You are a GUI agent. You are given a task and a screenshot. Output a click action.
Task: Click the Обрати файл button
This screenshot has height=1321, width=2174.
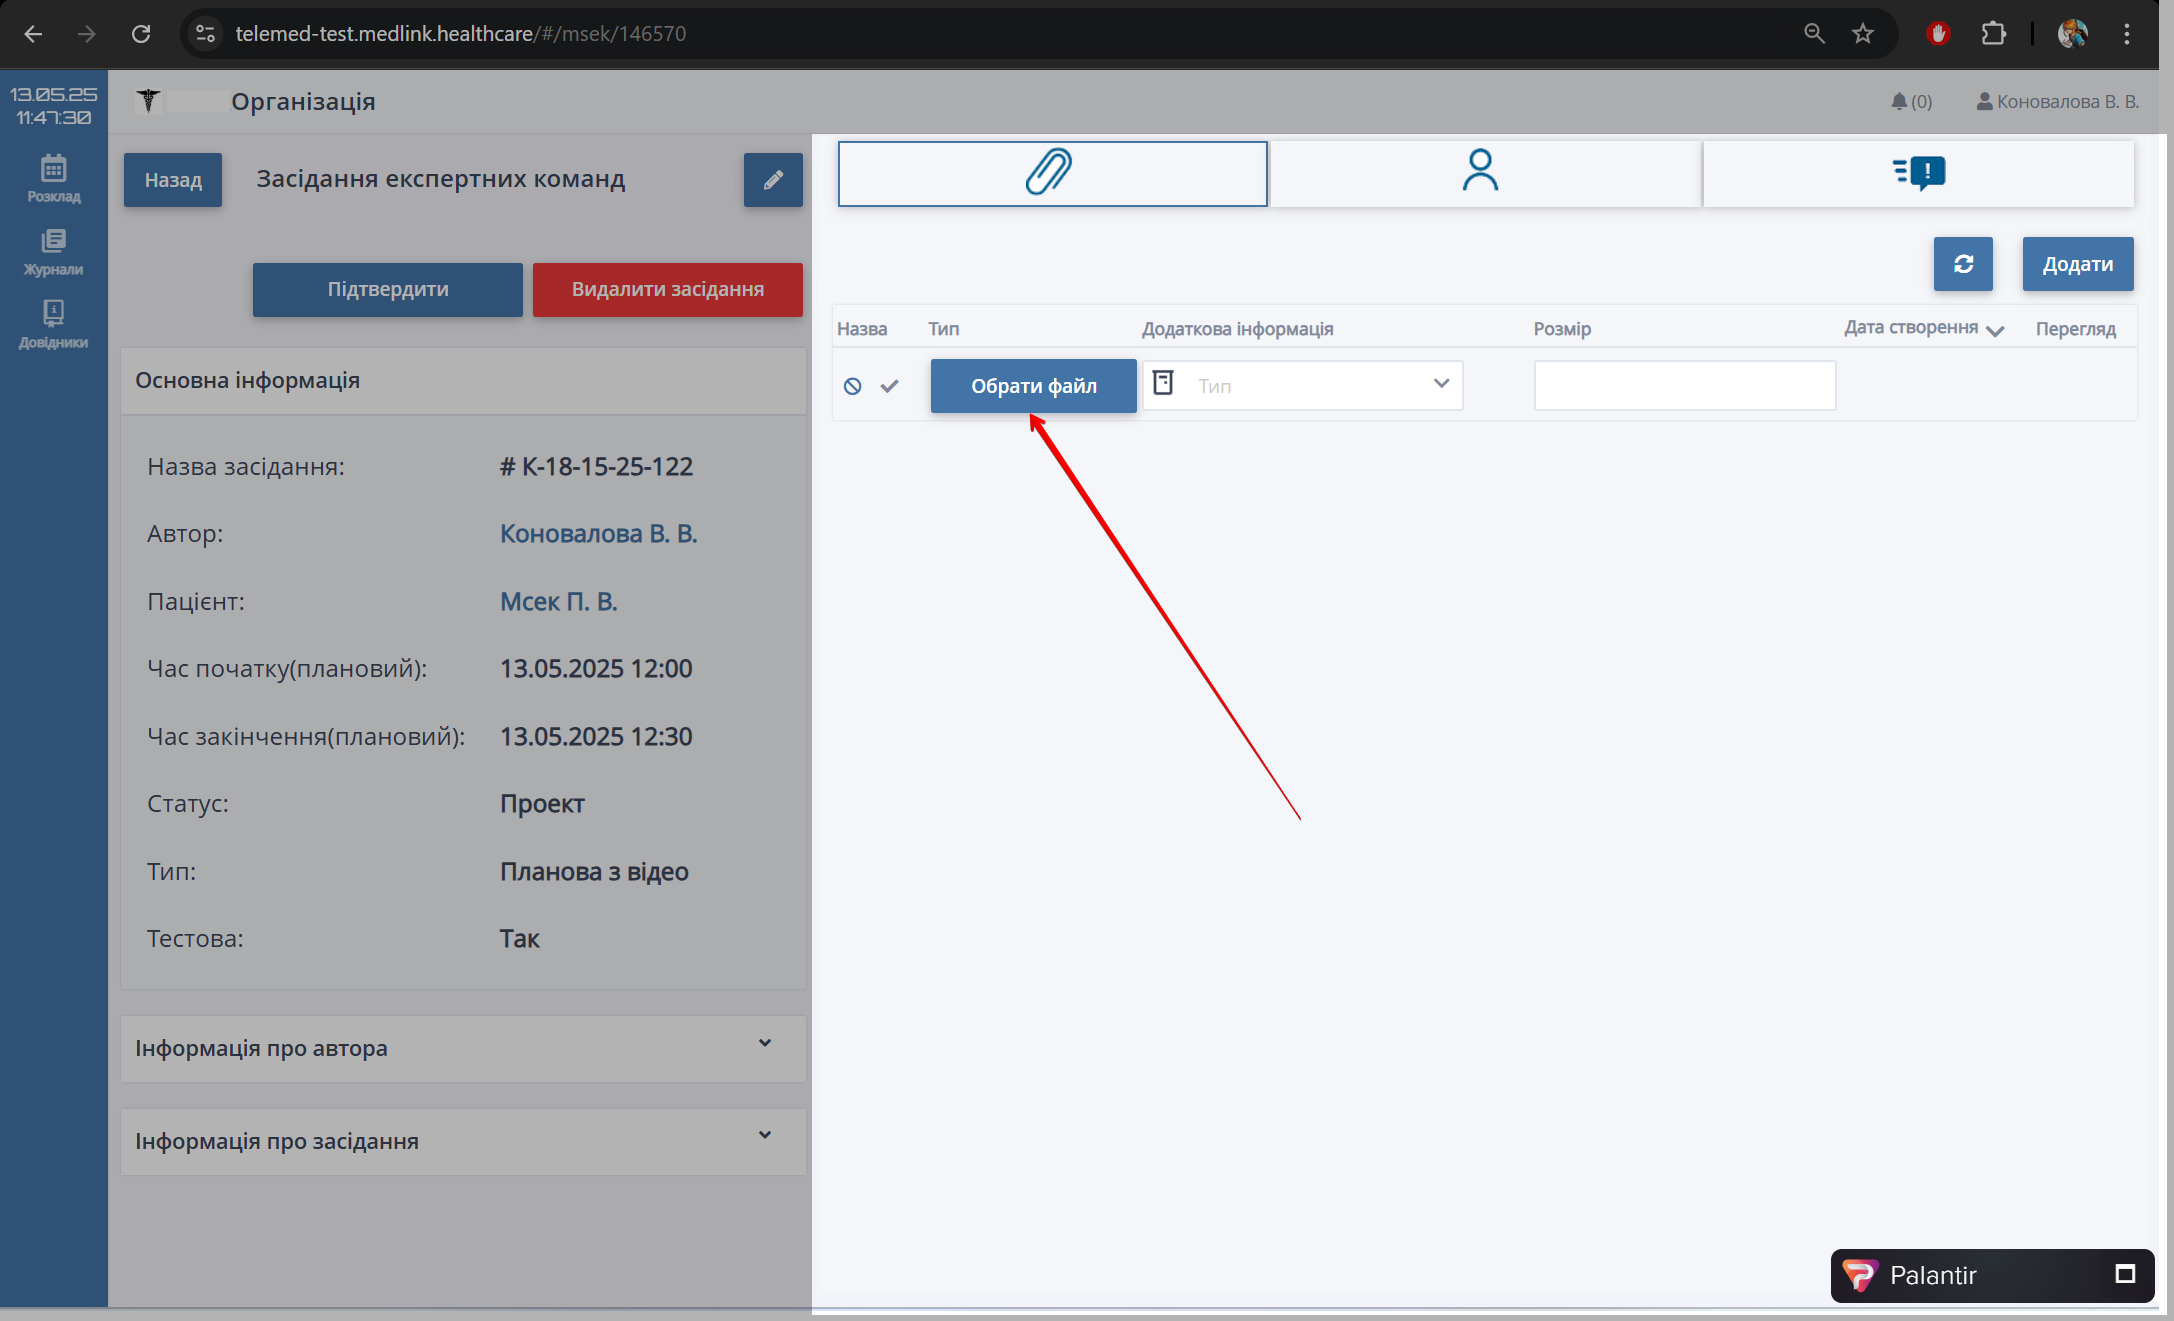[1033, 386]
